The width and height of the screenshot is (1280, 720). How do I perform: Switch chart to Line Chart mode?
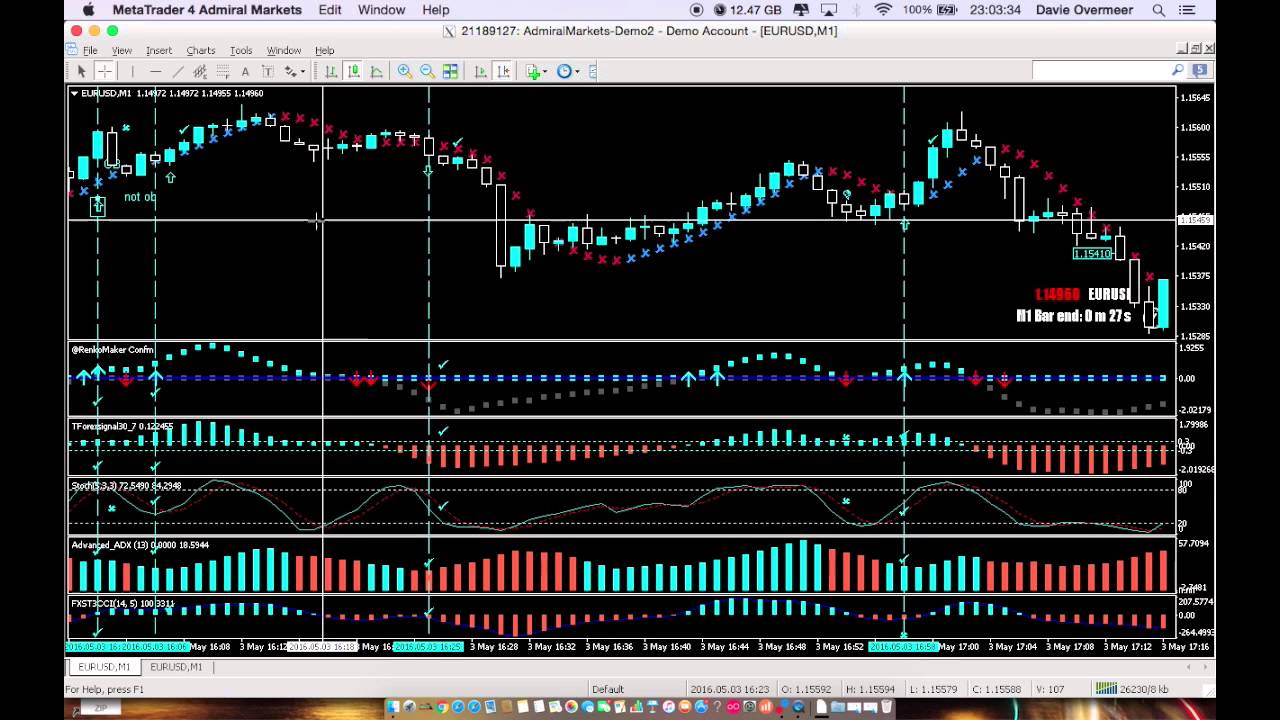tap(376, 71)
